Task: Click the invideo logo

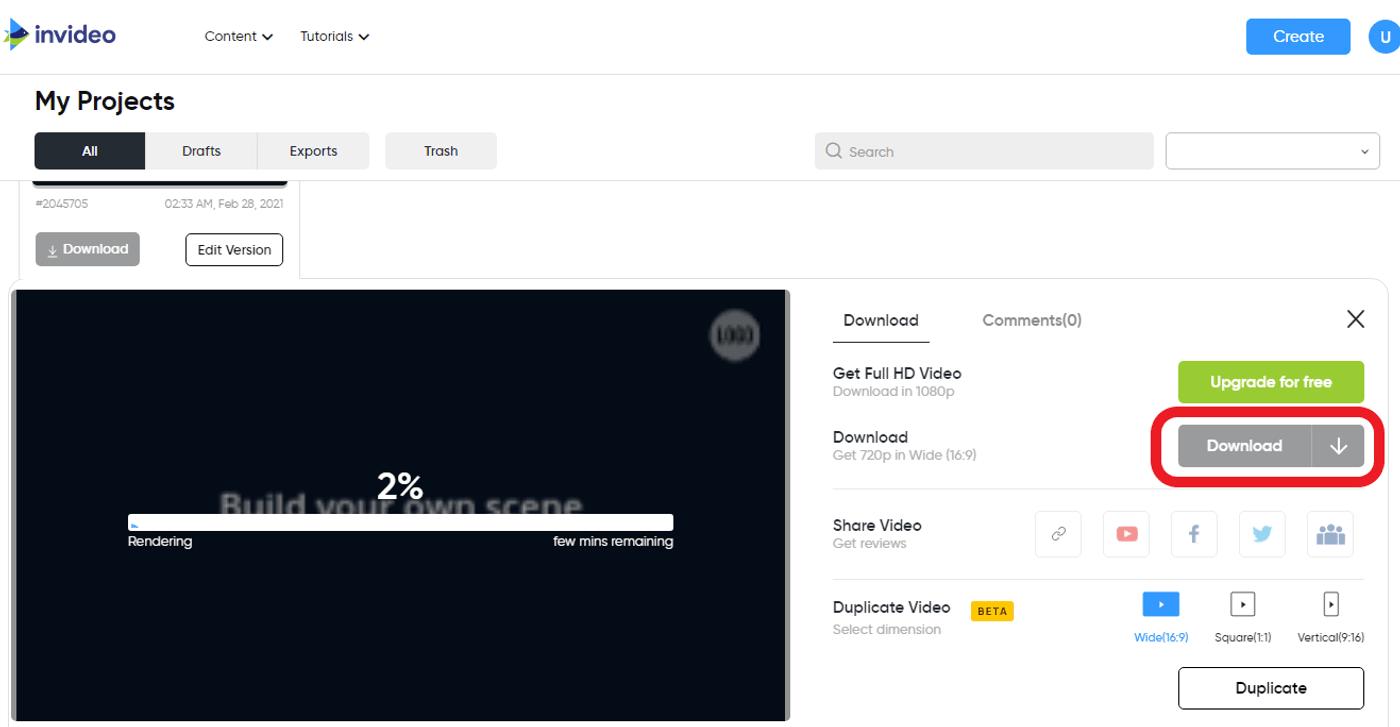Action: pos(60,35)
